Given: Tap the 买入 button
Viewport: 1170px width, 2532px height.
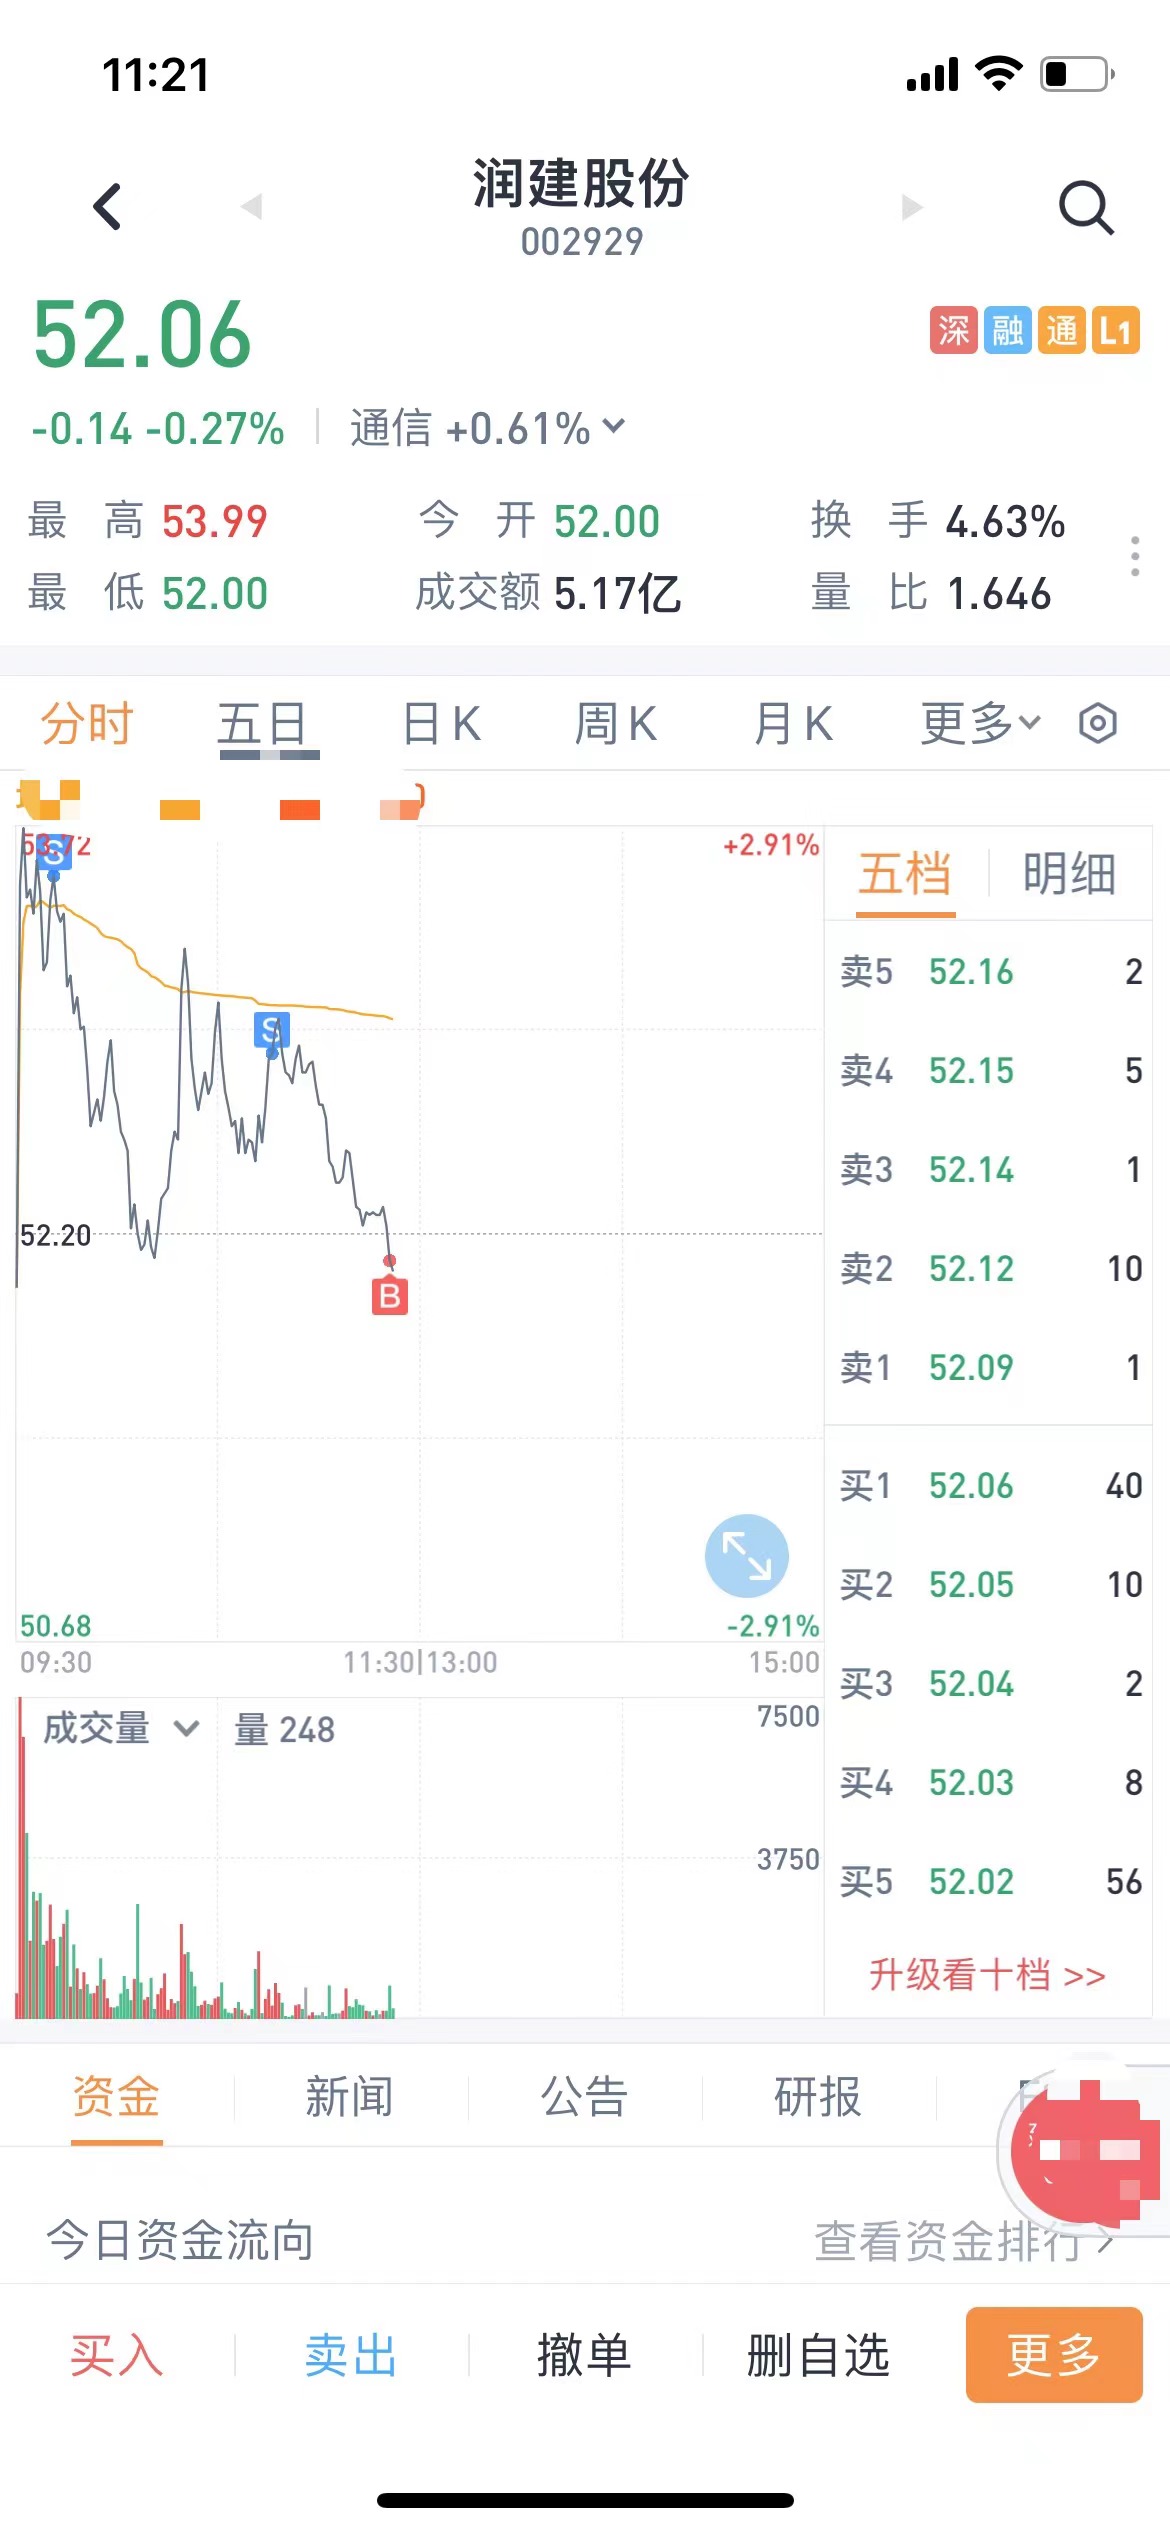Looking at the screenshot, I should click(x=117, y=2355).
